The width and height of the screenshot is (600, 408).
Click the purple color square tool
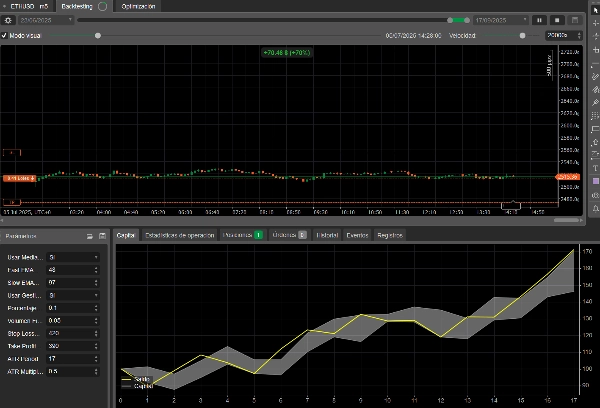click(x=595, y=180)
